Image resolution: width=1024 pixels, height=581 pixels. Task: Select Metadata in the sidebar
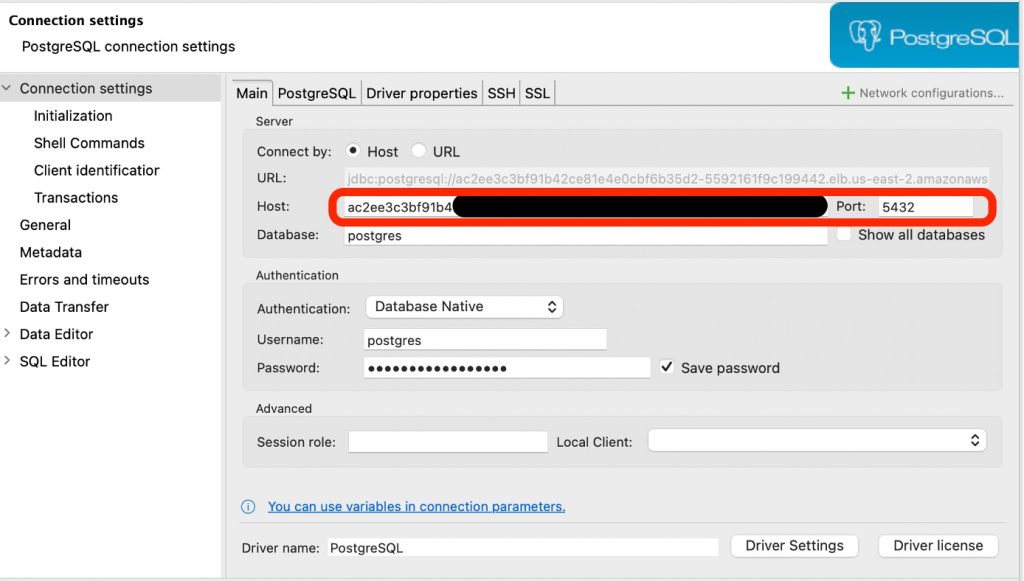[51, 253]
